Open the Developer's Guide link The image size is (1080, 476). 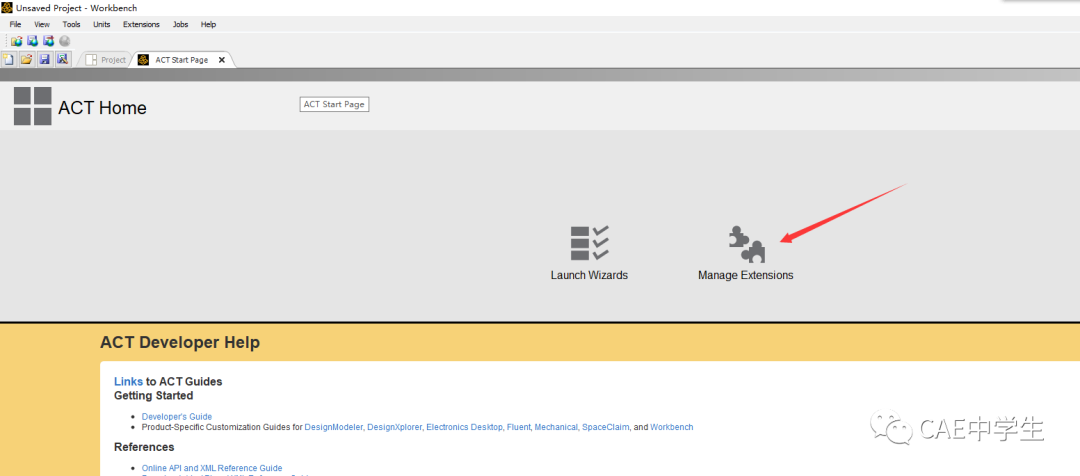pos(177,417)
